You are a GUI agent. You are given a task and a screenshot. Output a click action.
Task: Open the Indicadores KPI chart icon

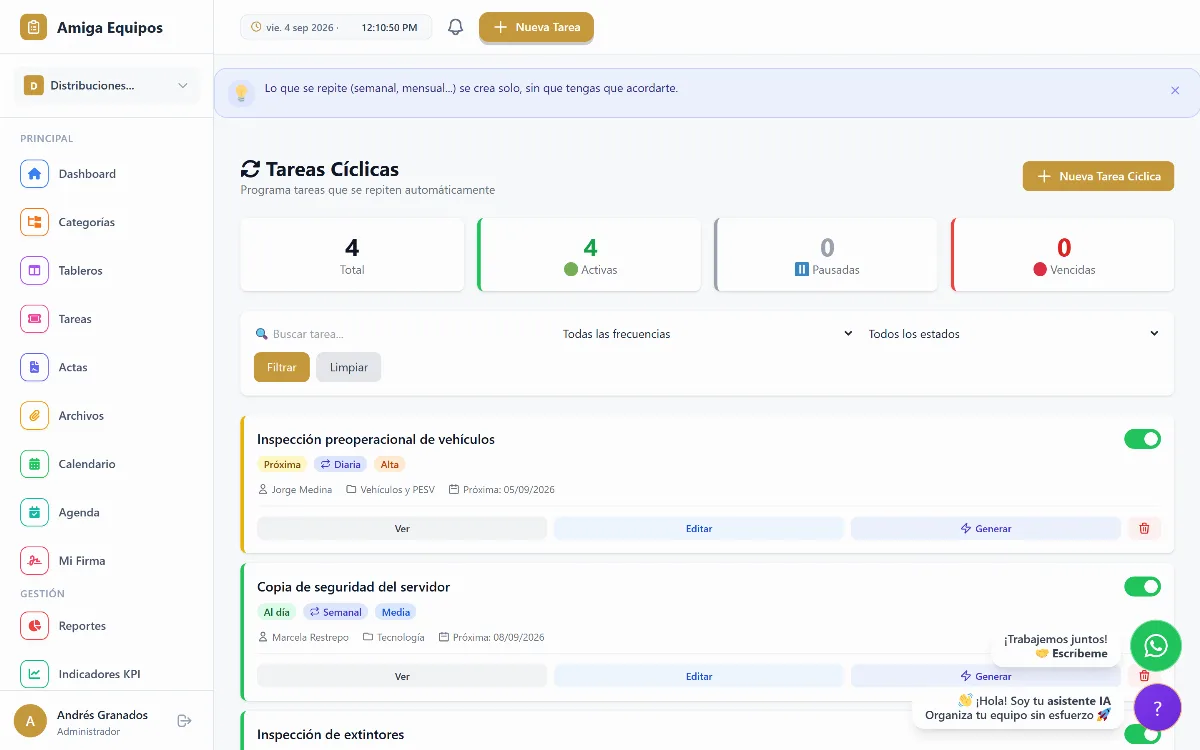34,674
